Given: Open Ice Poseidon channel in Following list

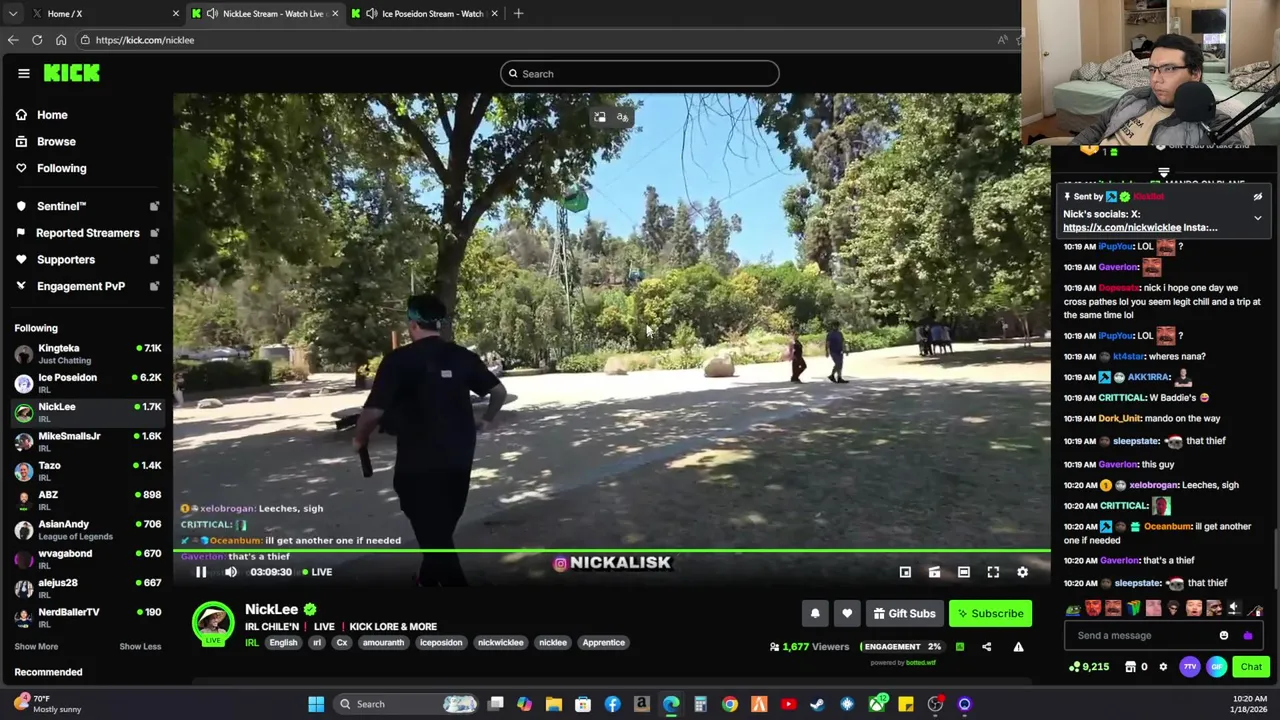Looking at the screenshot, I should (x=87, y=383).
